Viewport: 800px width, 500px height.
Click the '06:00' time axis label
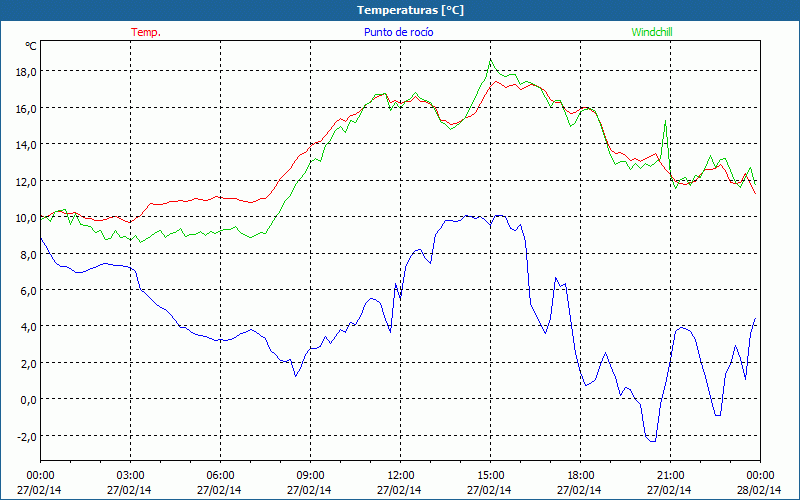(220, 476)
